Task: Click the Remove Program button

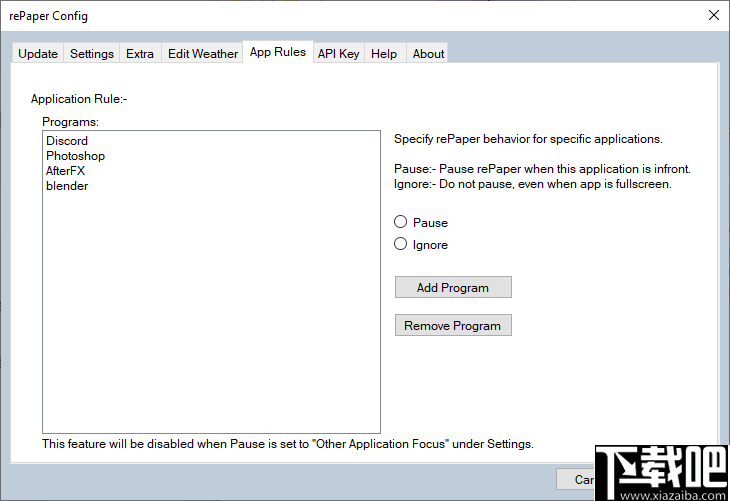Action: [x=453, y=325]
